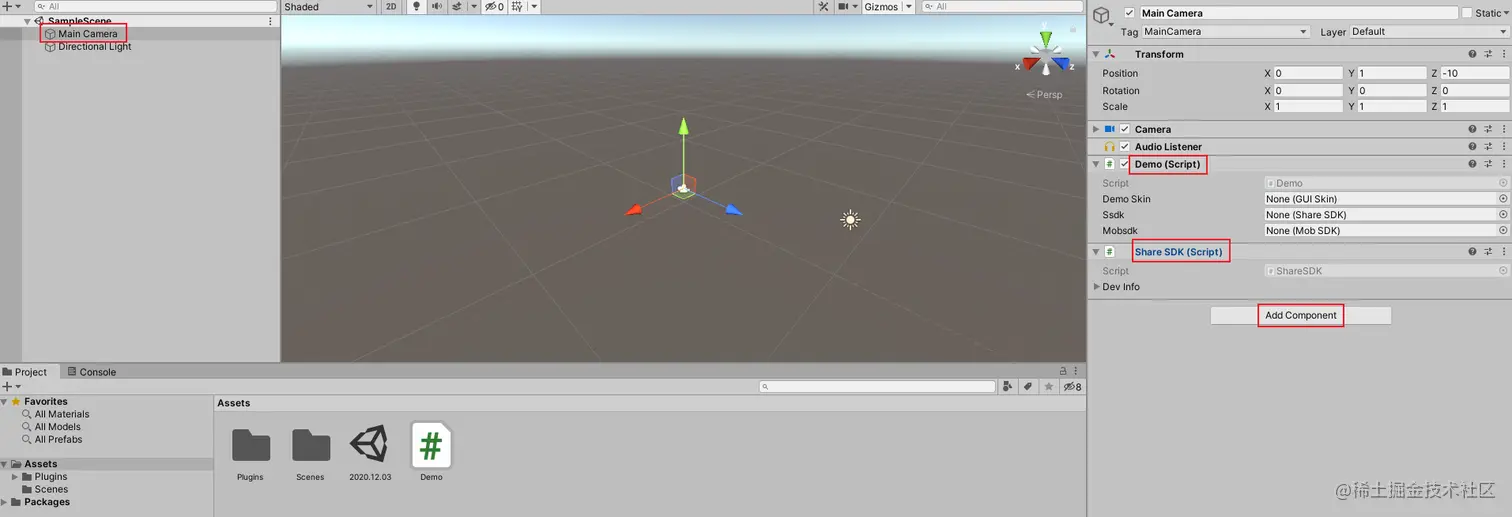Click the Position Z field showing -10
The height and width of the screenshot is (517, 1512).
pos(1474,73)
